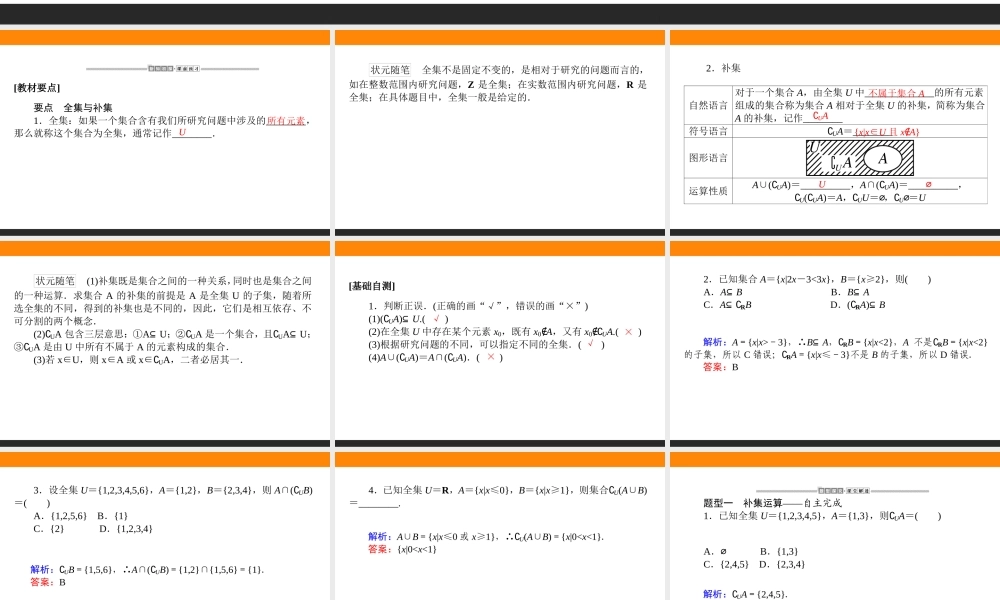Click statement '(4)A∪(∁UA)=A∩(∁UA)'
This screenshot has width=1000, height=600.
(435, 358)
